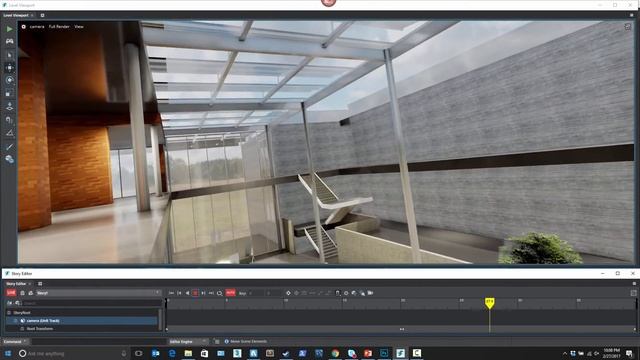The image size is (640, 360).
Task: Toggle angle snapping triangle icon
Action: tap(9, 133)
